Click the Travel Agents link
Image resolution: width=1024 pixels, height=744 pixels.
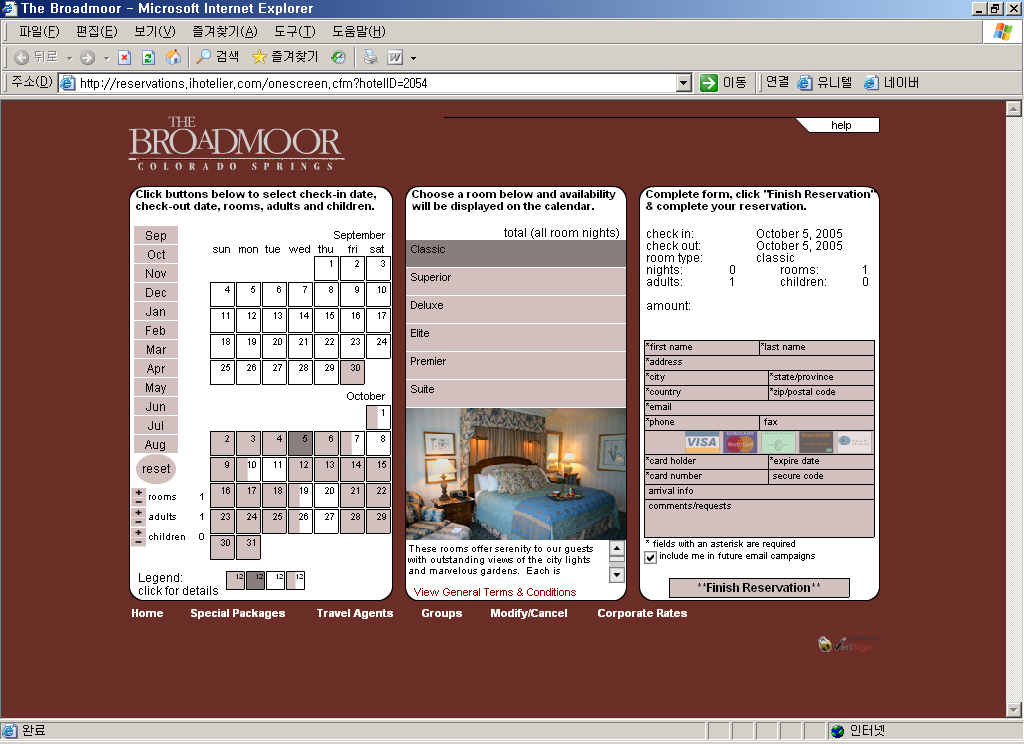click(x=355, y=613)
